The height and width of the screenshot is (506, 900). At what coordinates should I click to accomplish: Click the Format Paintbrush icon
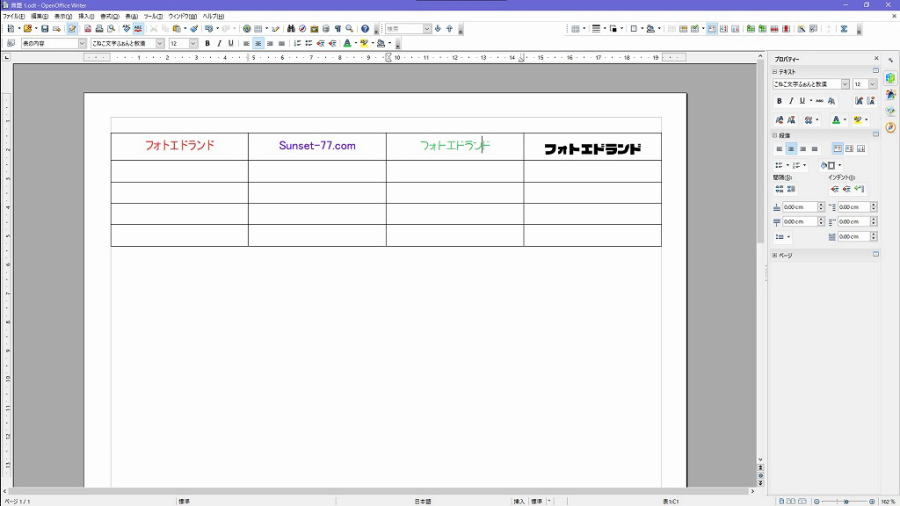[x=194, y=29]
